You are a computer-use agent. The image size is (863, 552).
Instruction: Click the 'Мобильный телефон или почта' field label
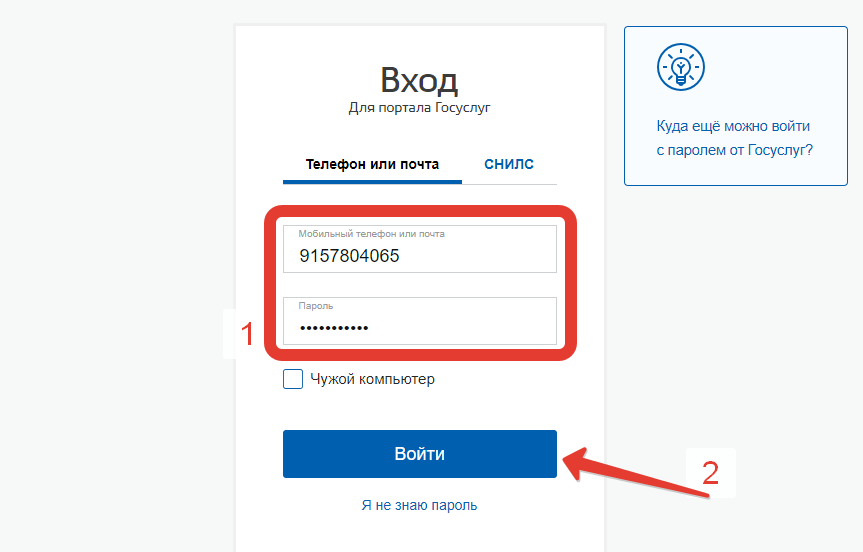pyautogui.click(x=371, y=234)
